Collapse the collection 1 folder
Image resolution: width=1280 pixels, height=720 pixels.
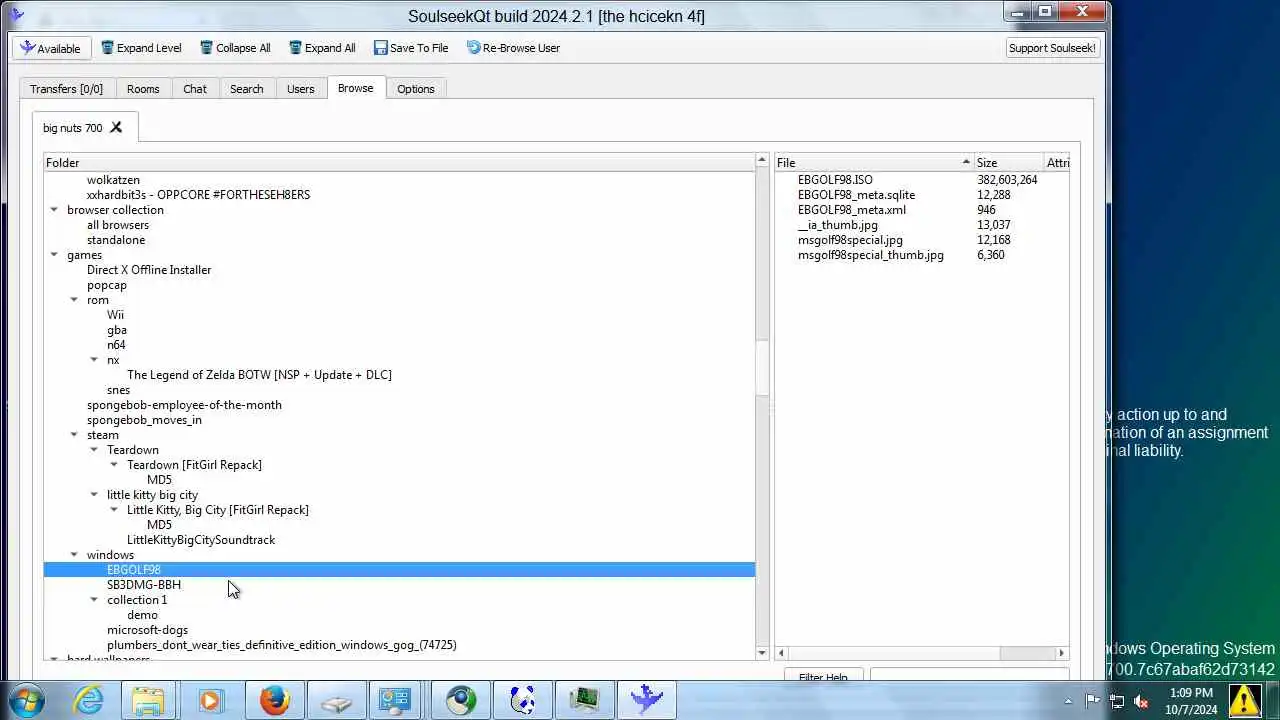pos(94,600)
